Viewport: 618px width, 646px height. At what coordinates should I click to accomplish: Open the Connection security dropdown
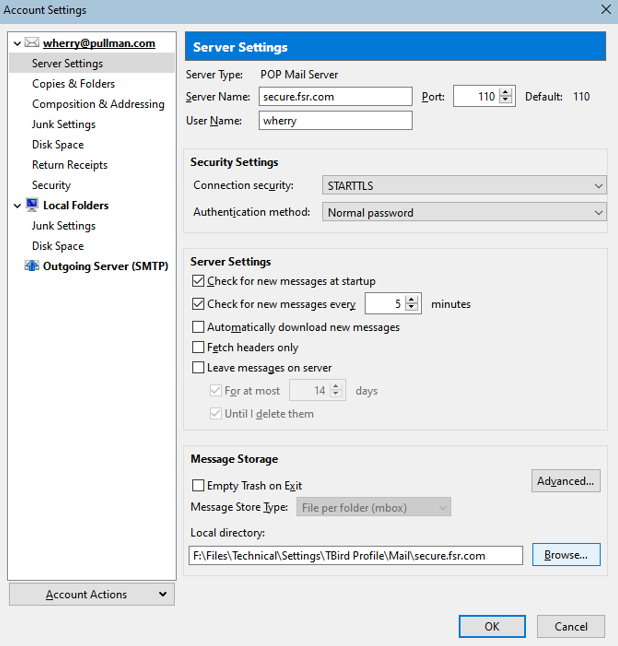(x=464, y=185)
